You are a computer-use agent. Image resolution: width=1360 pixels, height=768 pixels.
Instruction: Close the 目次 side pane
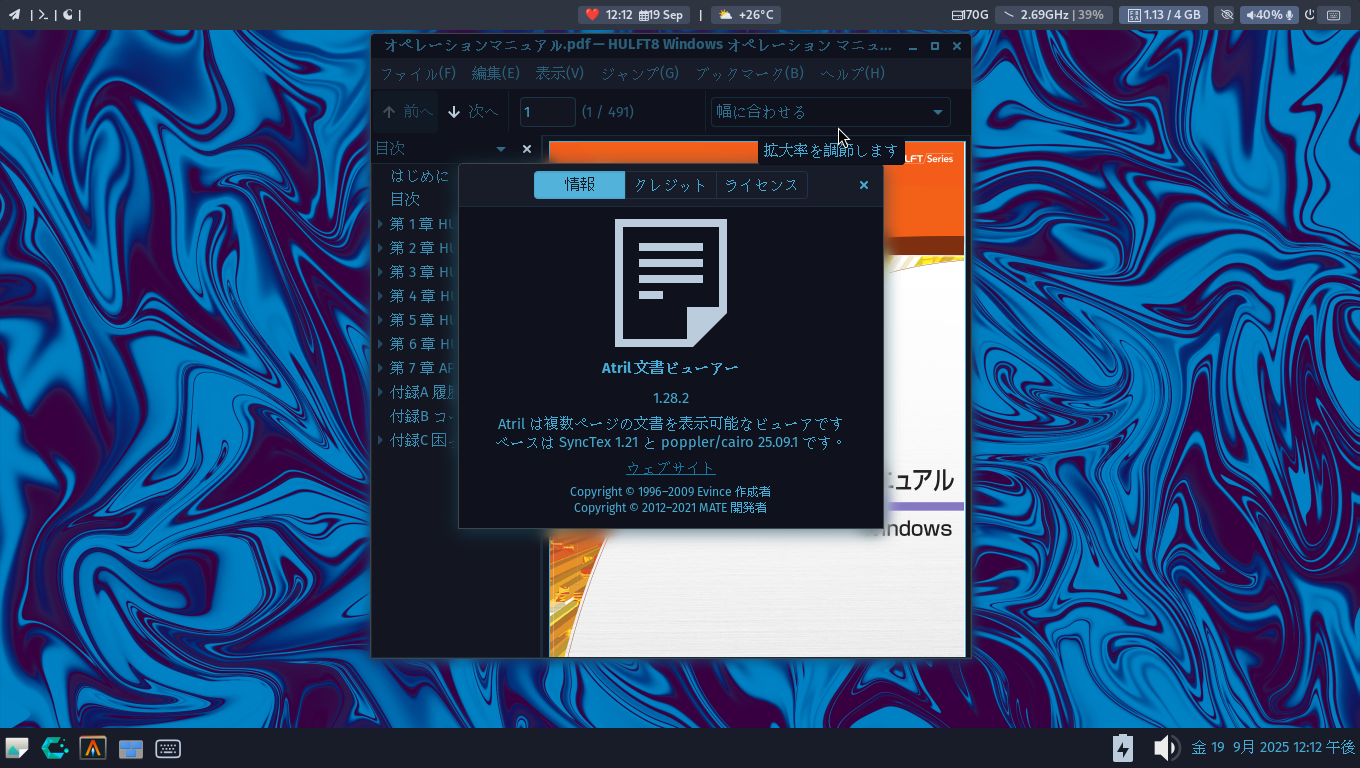(527, 149)
